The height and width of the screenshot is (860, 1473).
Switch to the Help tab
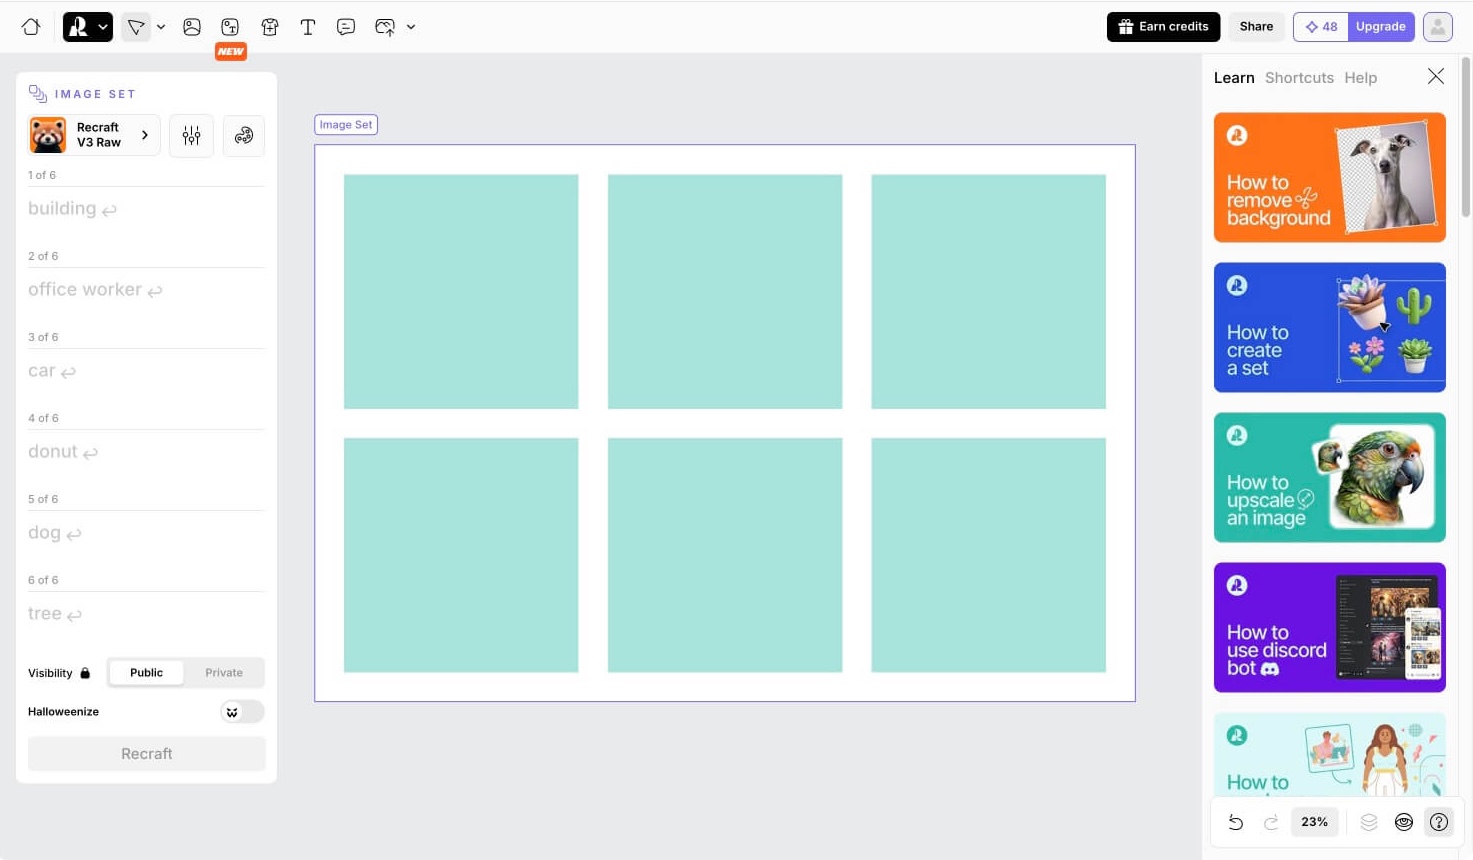[1360, 78]
